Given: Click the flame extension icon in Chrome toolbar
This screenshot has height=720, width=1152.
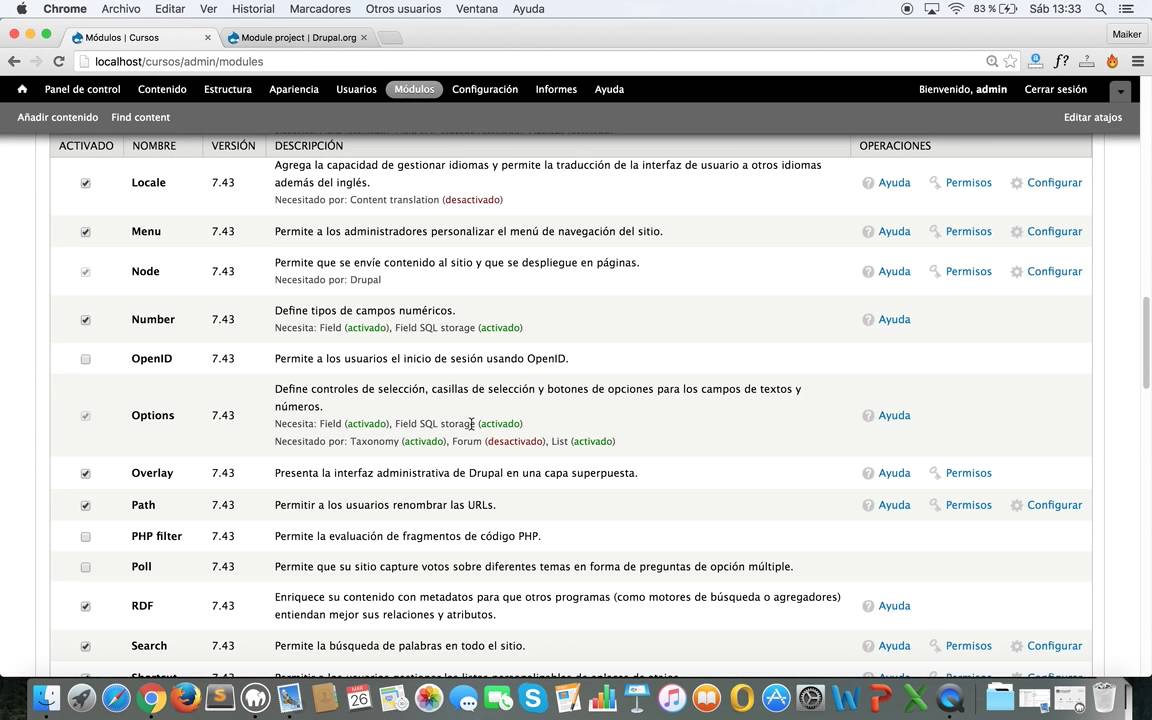Looking at the screenshot, I should point(1112,62).
